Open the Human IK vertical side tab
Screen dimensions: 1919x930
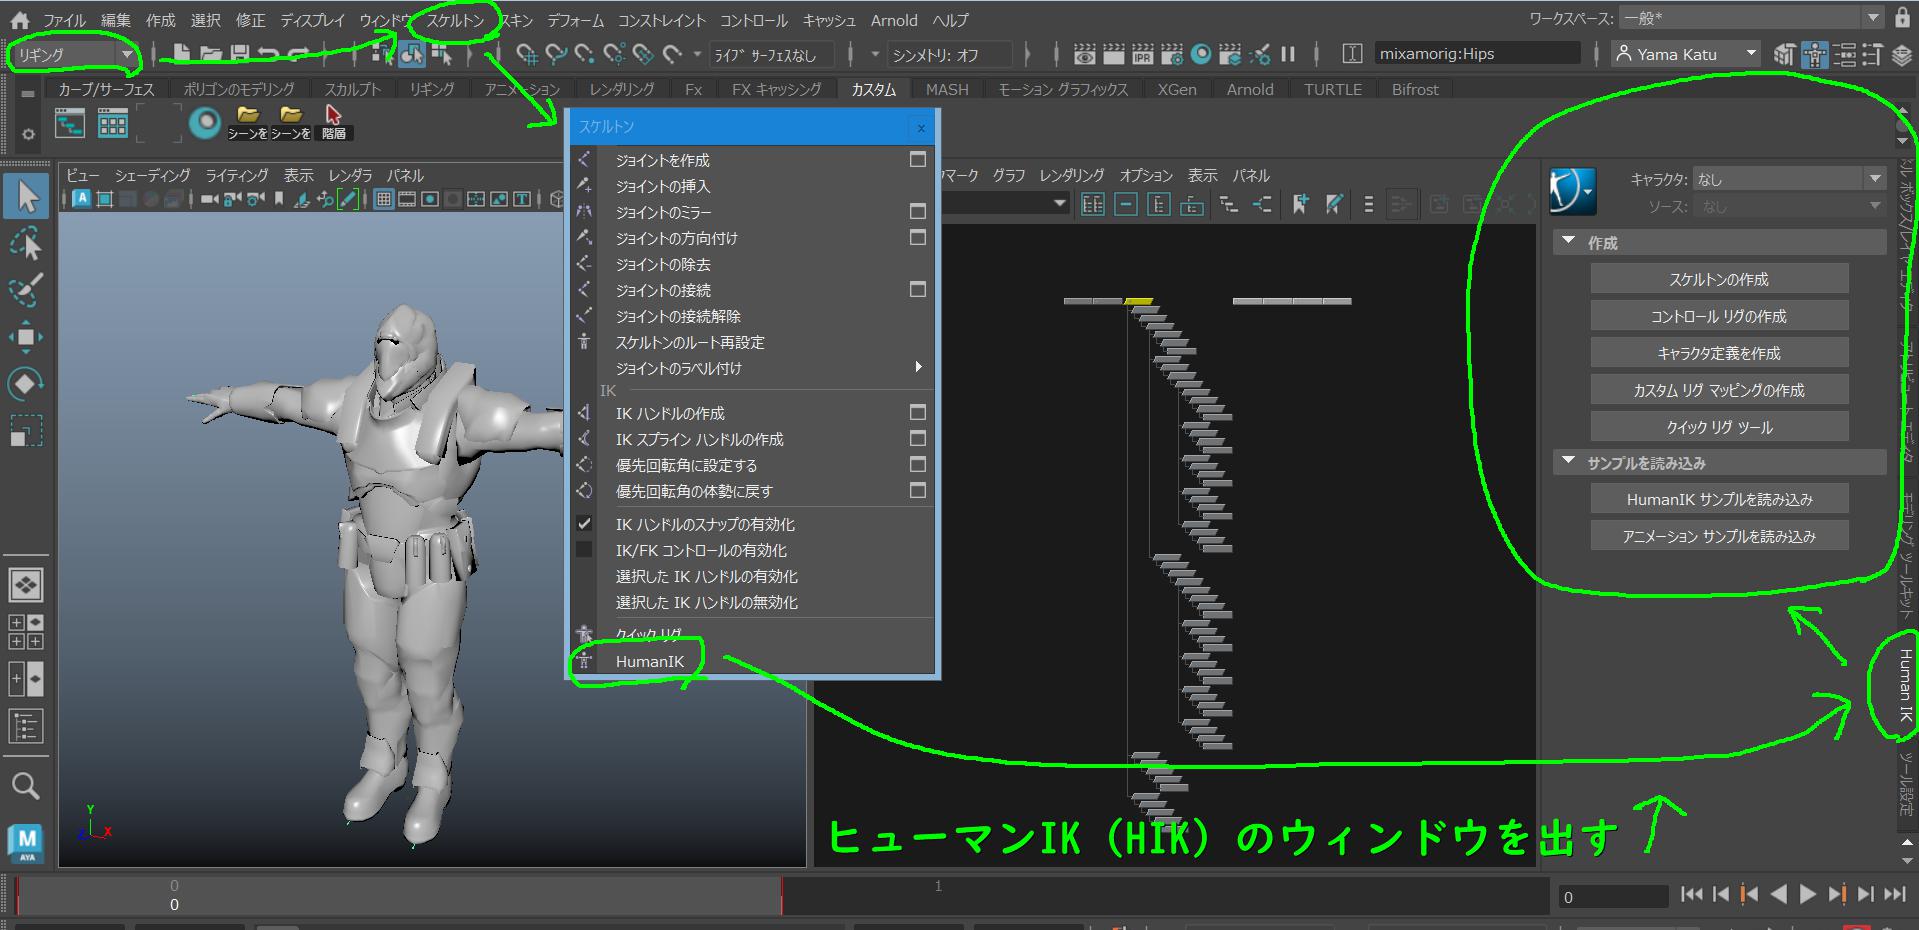pyautogui.click(x=1905, y=685)
